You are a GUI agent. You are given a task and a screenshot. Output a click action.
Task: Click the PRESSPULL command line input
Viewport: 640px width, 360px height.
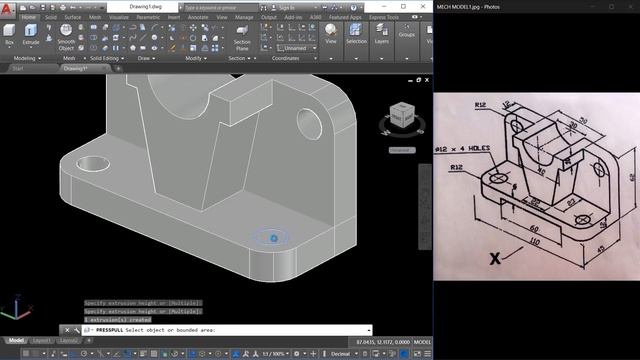pyautogui.click(x=227, y=330)
